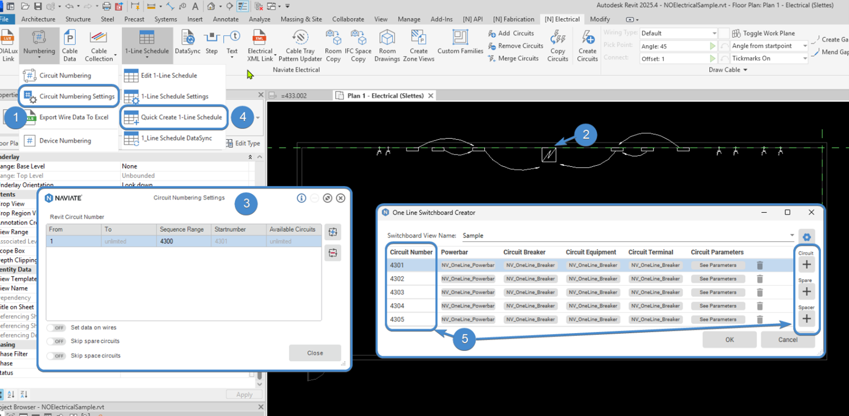Expand Switchboard View Name dropdown
Viewport: 849px width, 416px height.
click(x=792, y=236)
